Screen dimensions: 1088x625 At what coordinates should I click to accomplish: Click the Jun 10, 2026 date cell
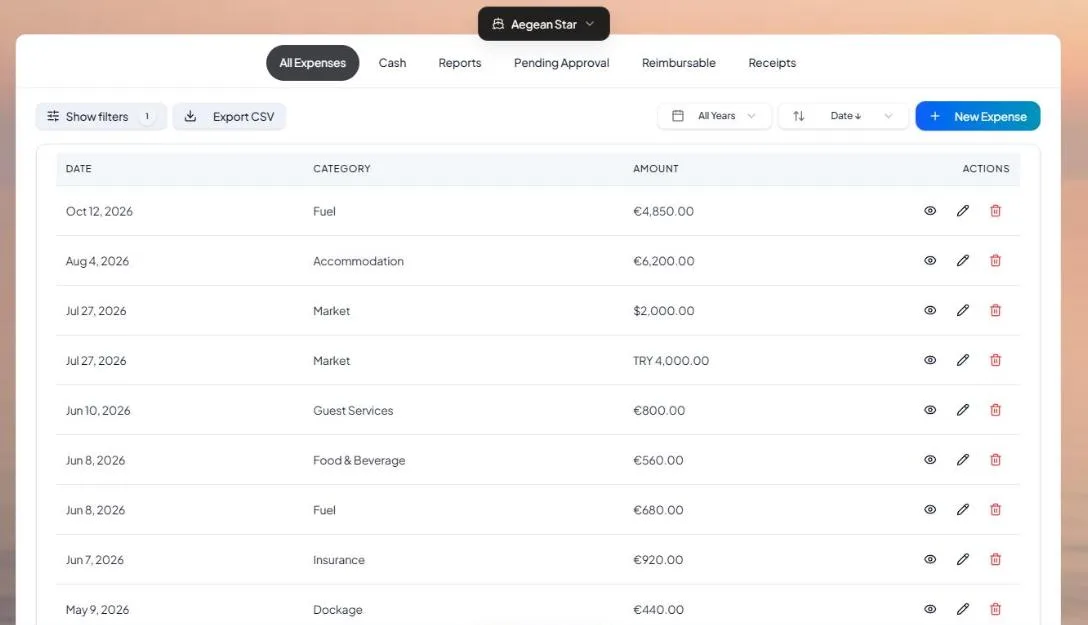click(98, 410)
